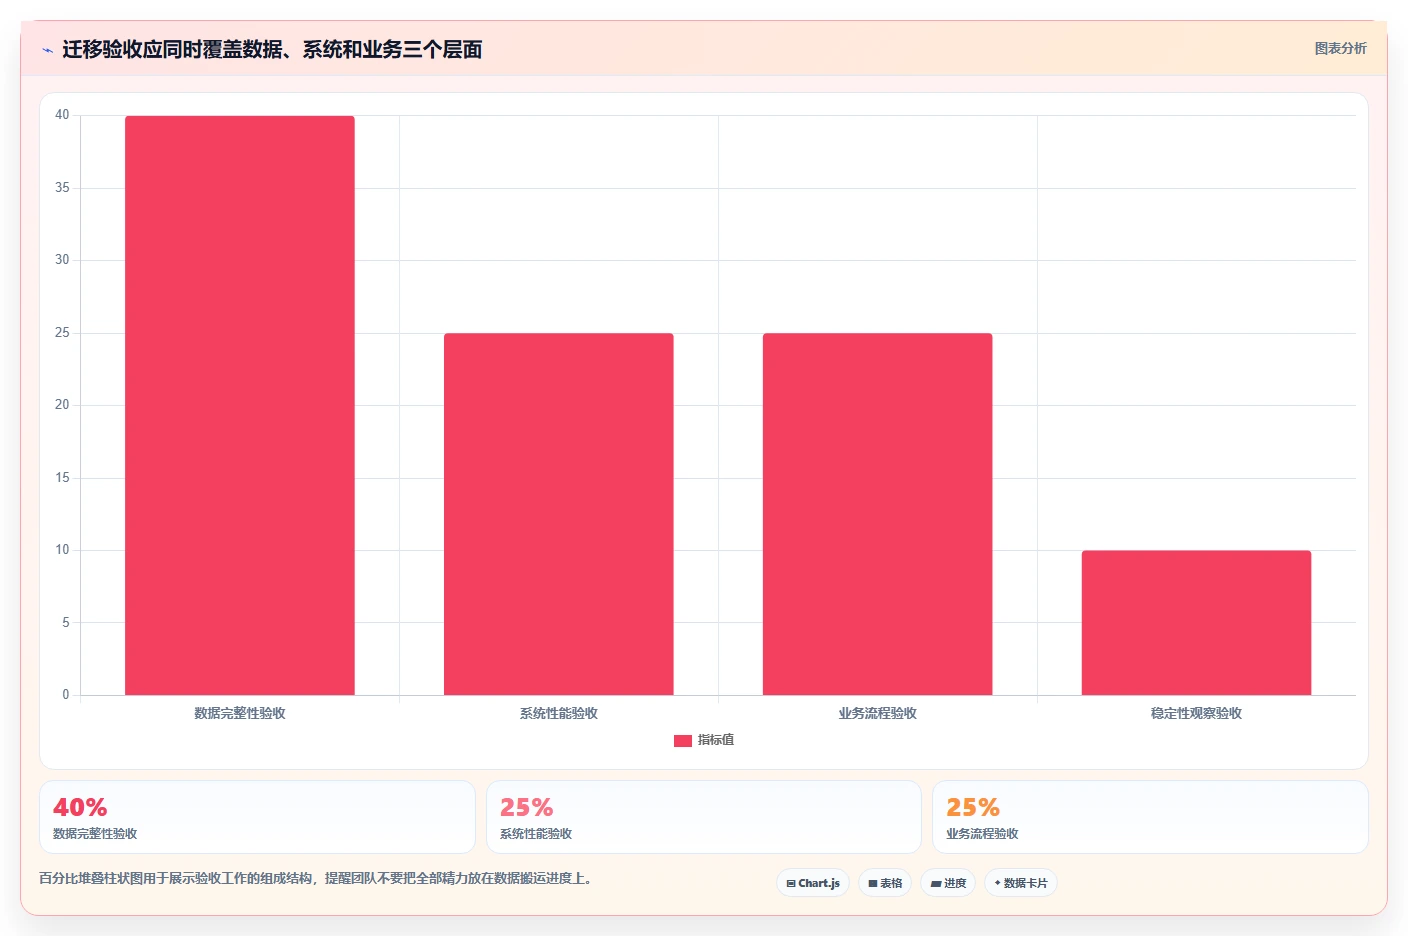Click the y-axis value 40
Viewport: 1408px width, 936px height.
point(62,115)
